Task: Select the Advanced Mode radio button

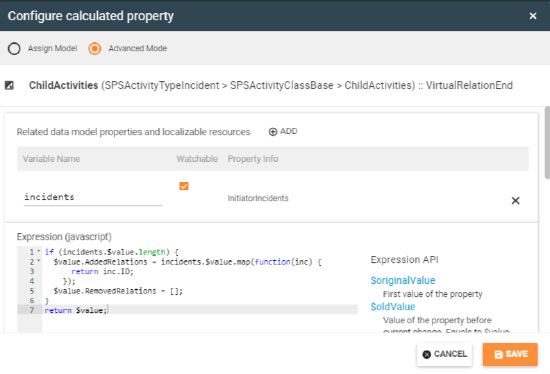Action: point(95,48)
